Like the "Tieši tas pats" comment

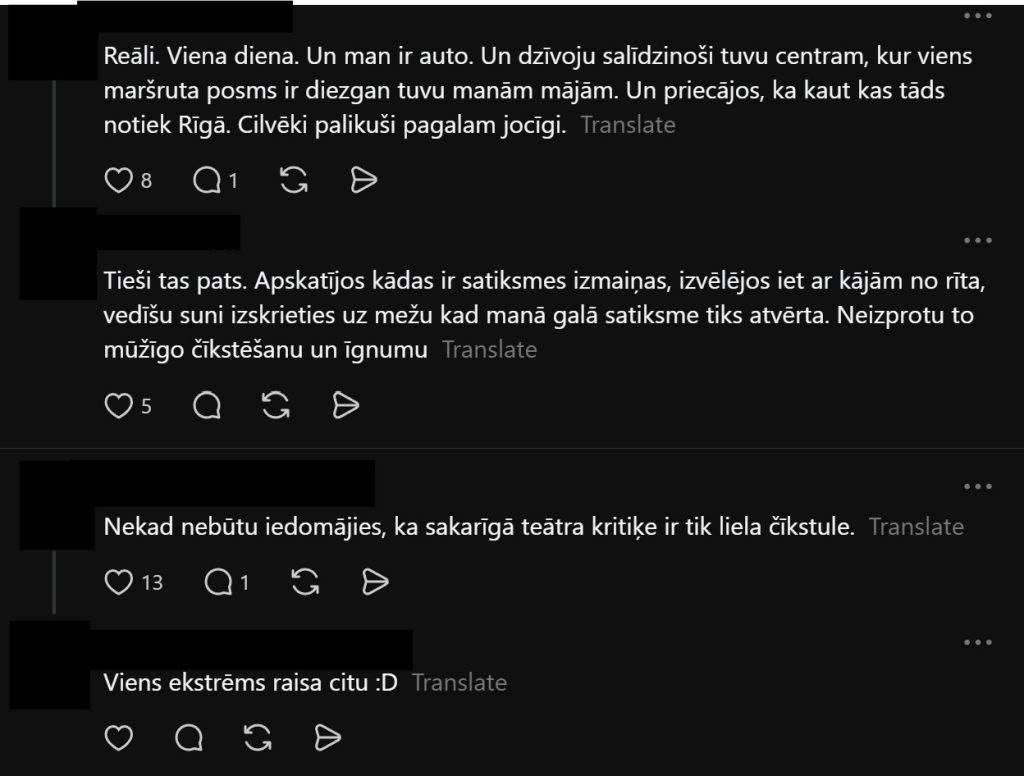coord(118,406)
